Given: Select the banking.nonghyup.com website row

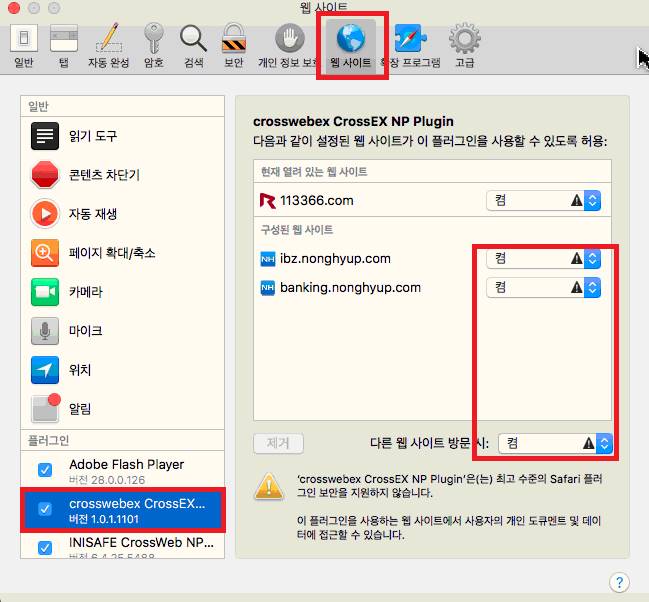Looking at the screenshot, I should [432, 287].
